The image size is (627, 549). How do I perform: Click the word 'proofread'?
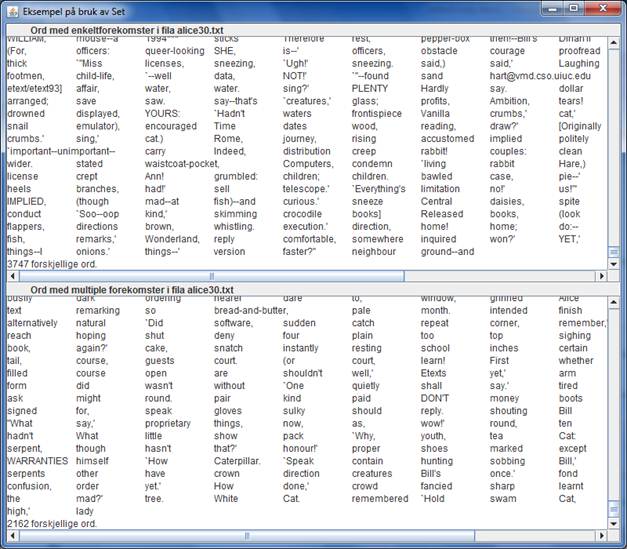click(x=579, y=51)
